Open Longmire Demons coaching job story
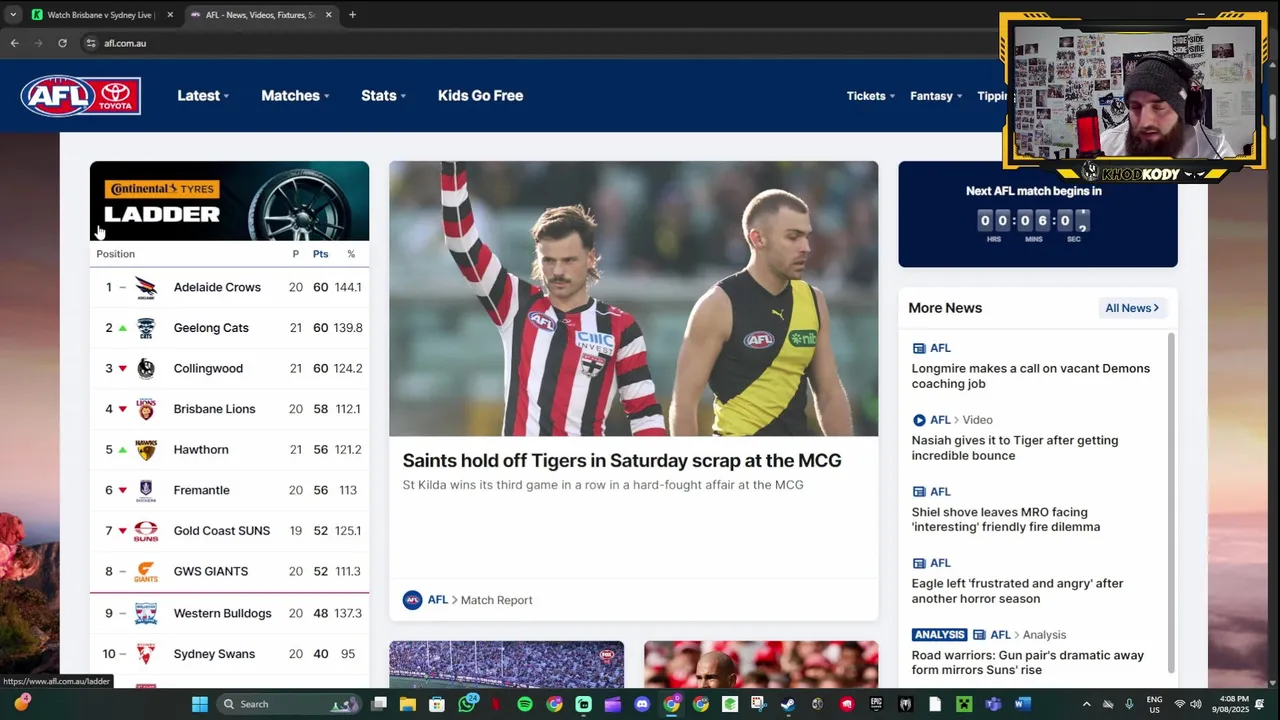 click(x=1031, y=376)
